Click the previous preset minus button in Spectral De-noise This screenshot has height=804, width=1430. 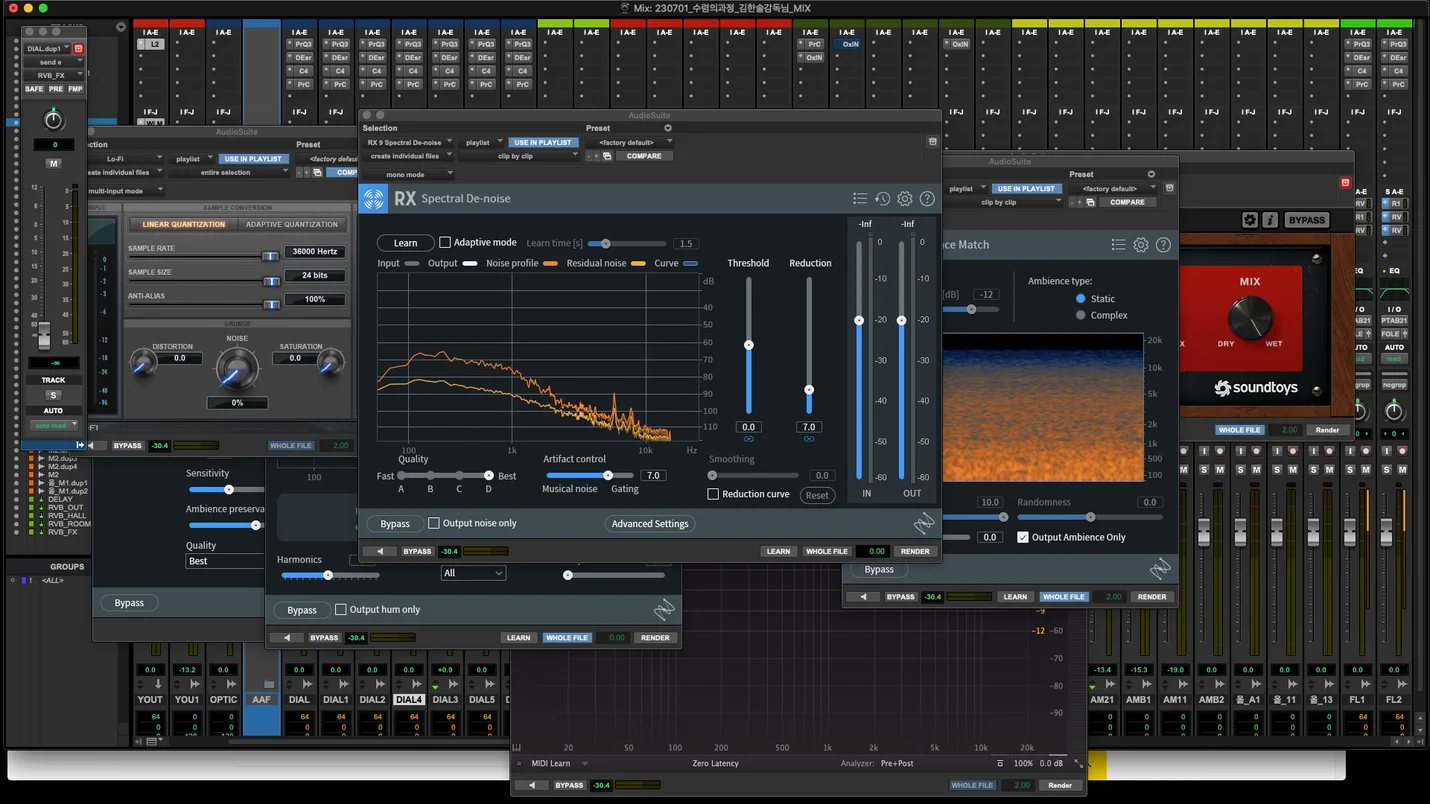587,156
